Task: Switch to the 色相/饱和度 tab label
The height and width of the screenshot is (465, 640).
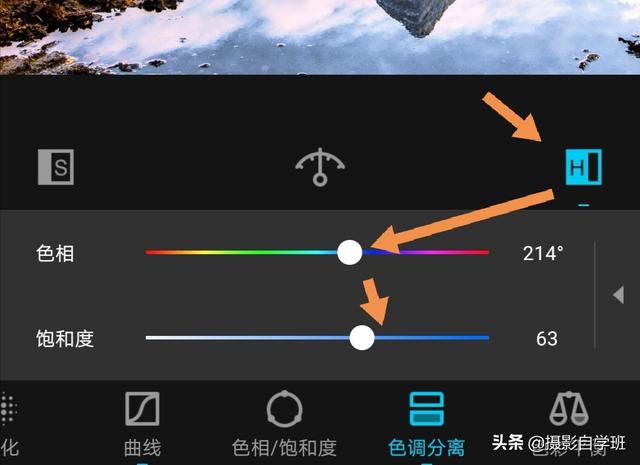Action: coord(284,448)
